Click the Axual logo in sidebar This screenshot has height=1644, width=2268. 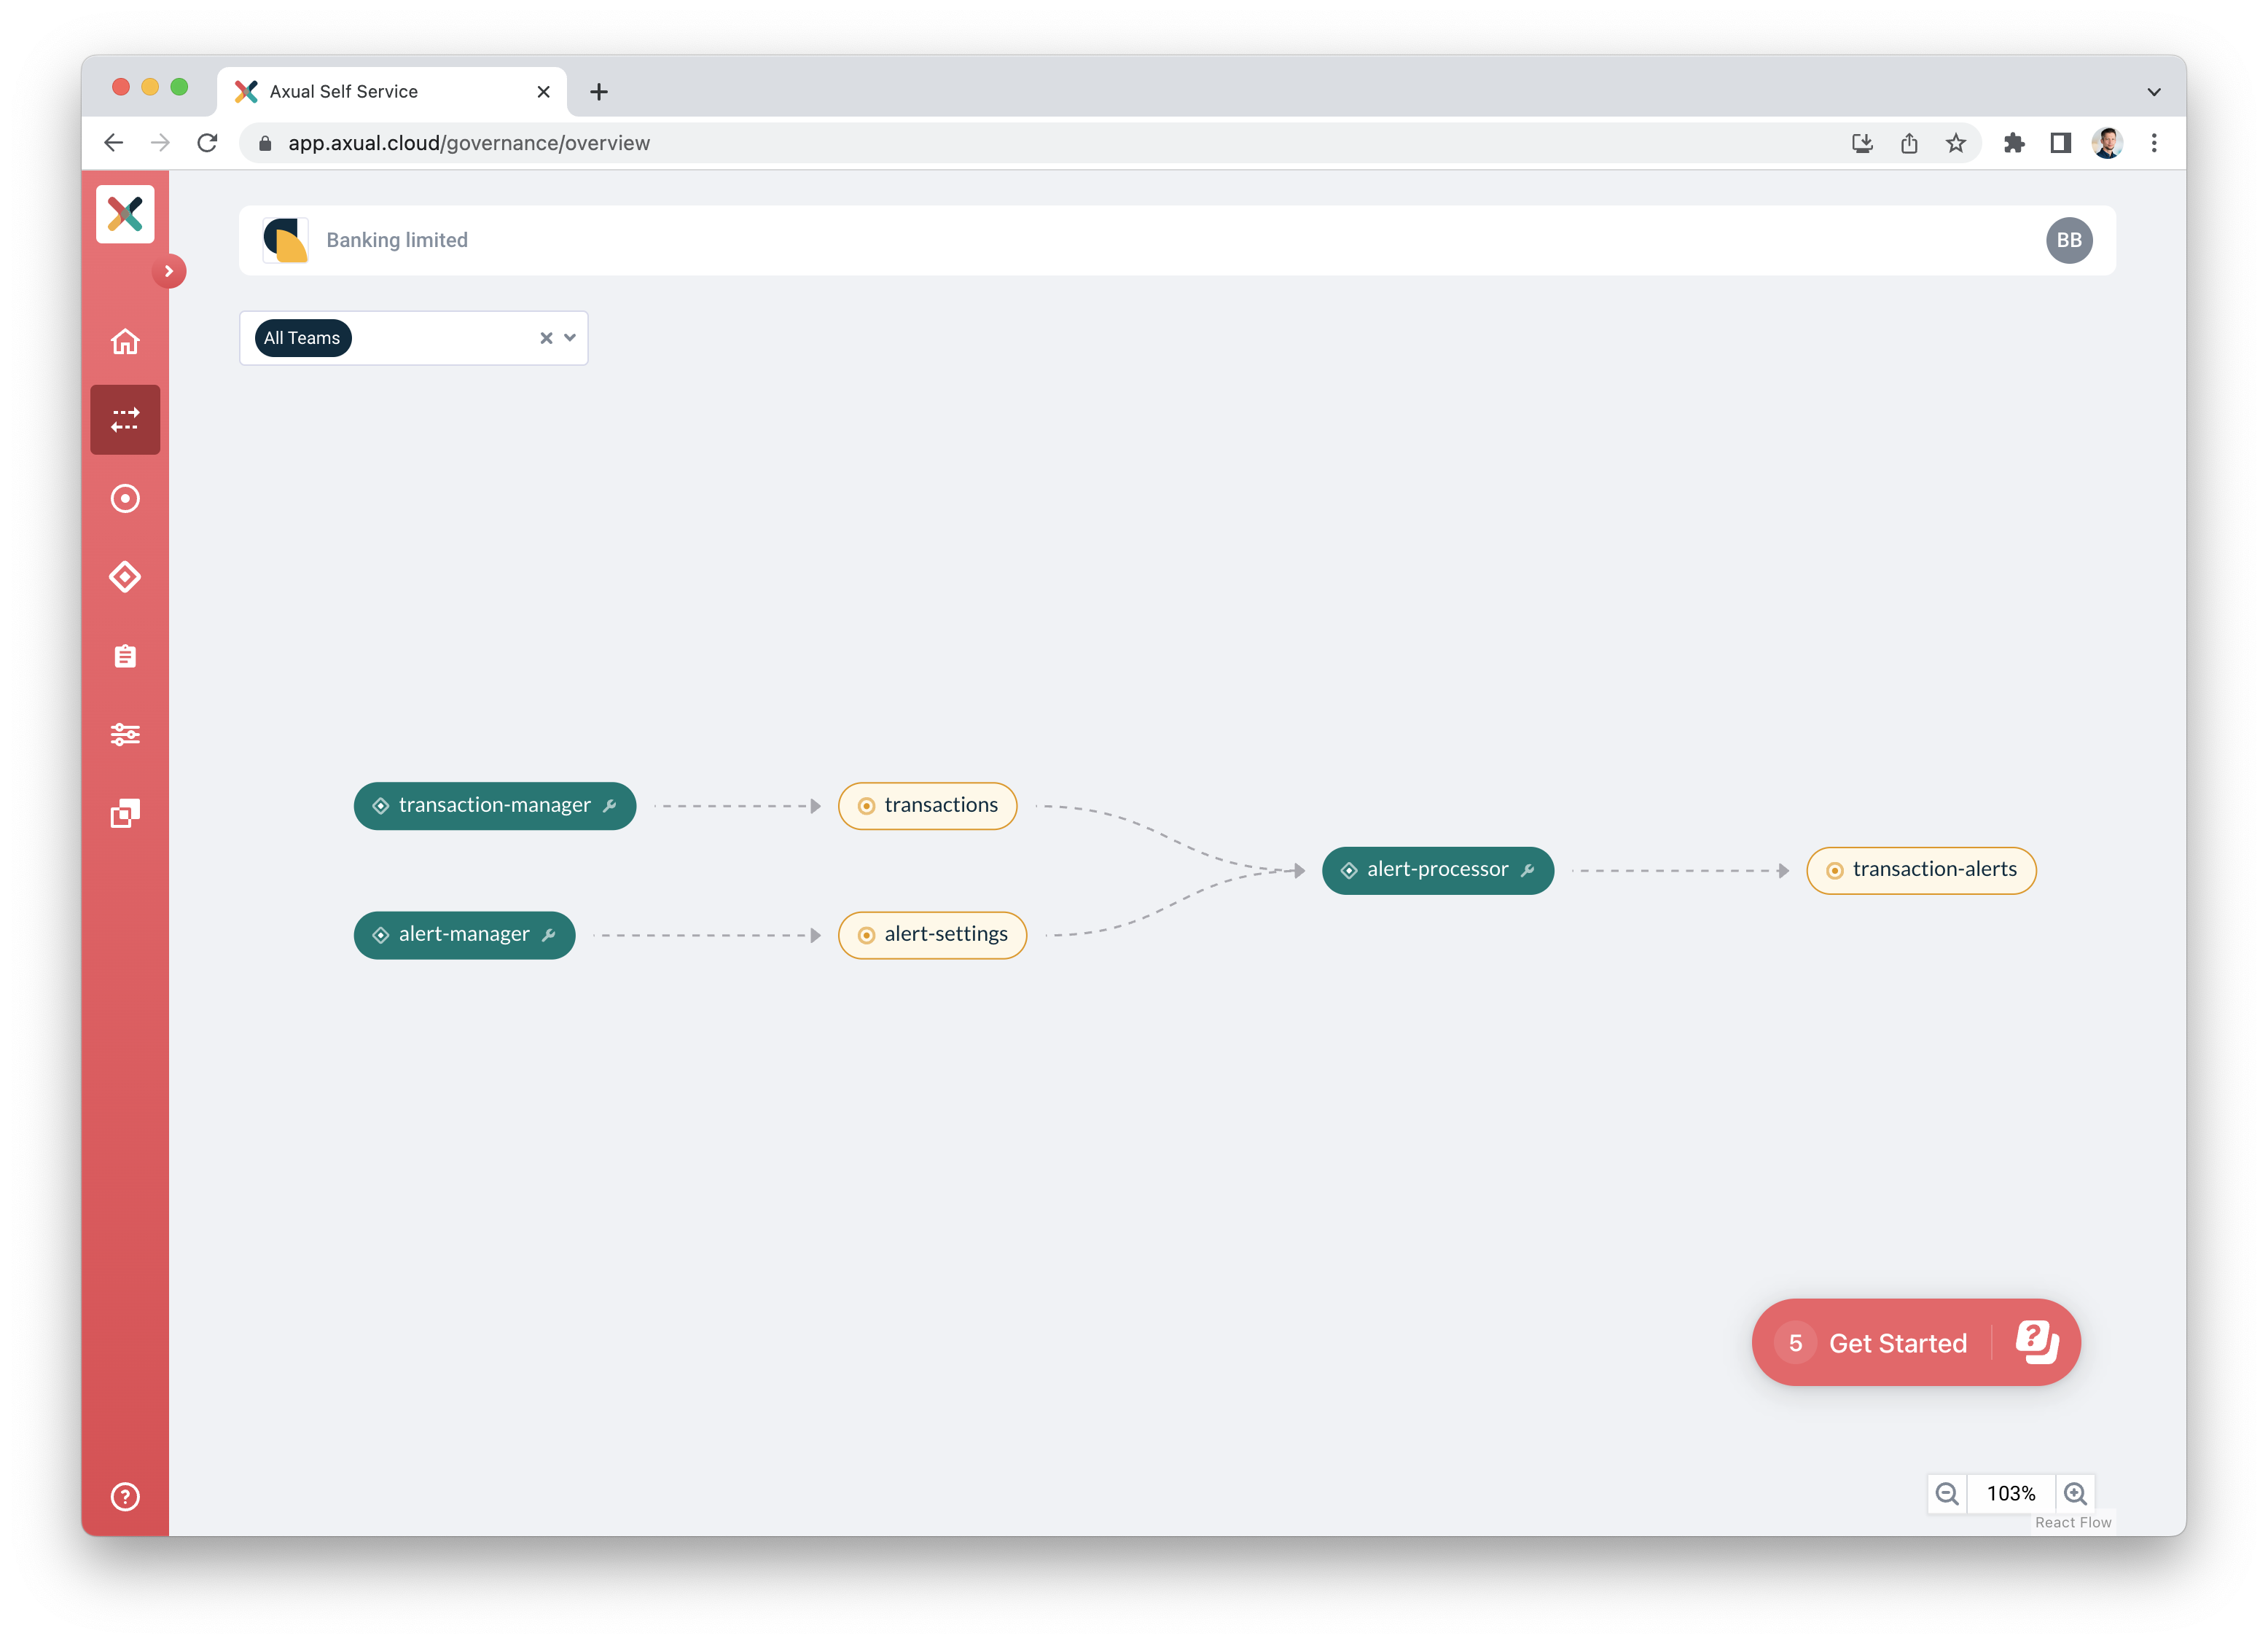pyautogui.click(x=125, y=214)
